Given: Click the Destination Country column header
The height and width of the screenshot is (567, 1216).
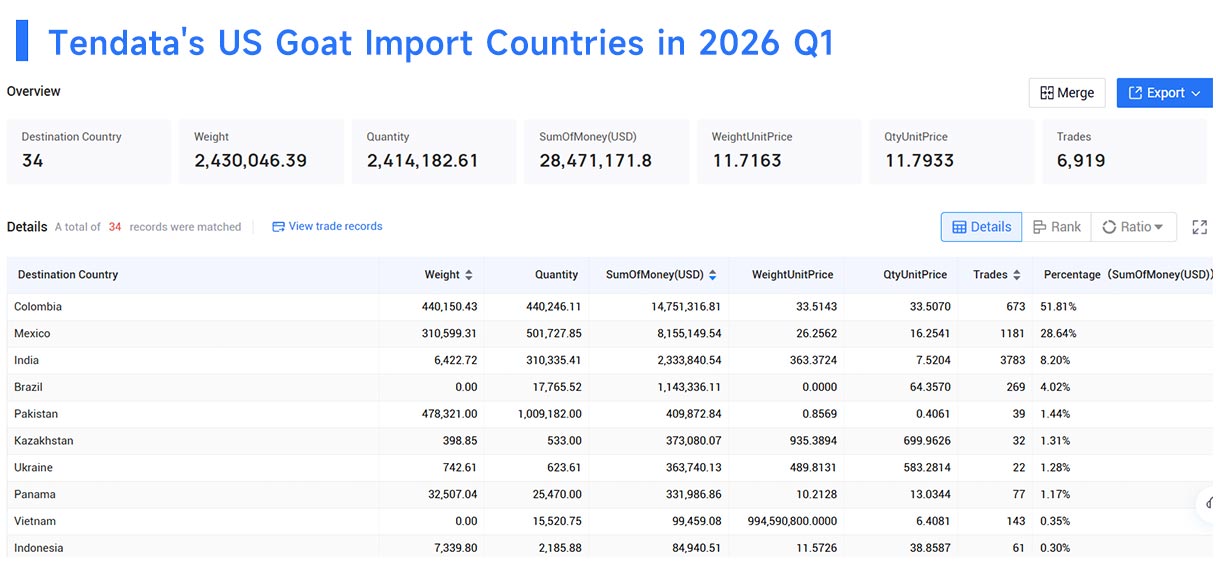Looking at the screenshot, I should click(x=68, y=275).
